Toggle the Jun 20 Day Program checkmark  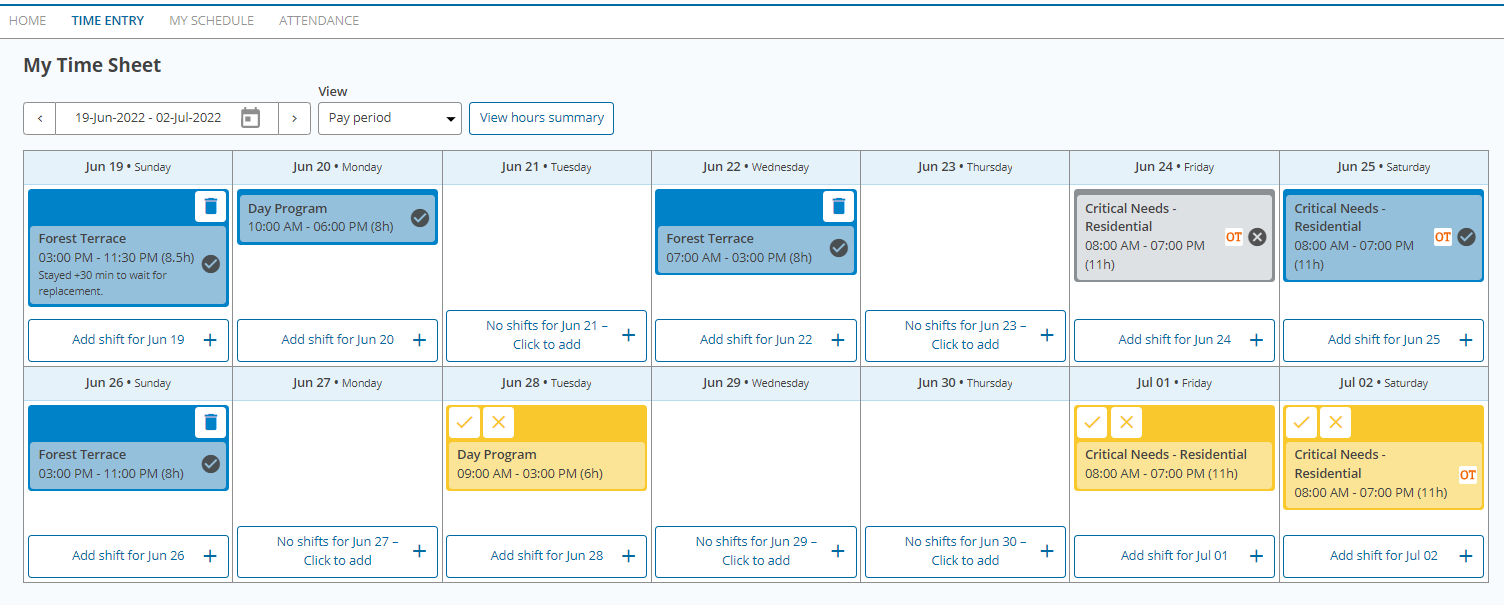pyautogui.click(x=420, y=218)
